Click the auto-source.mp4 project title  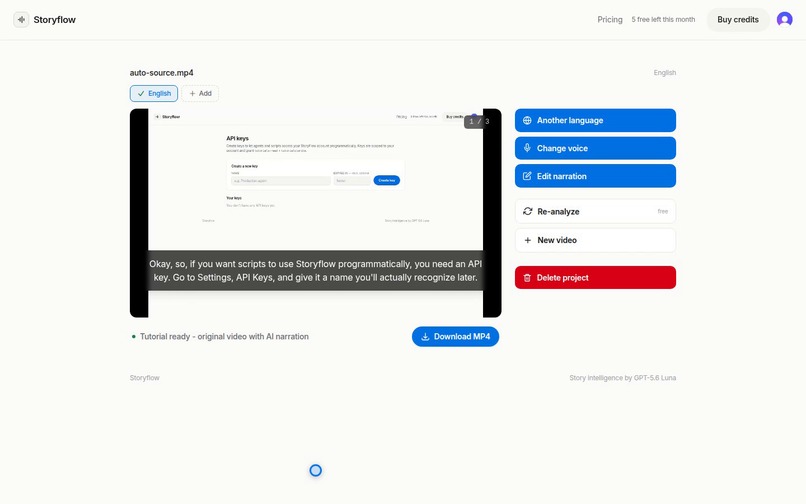161,73
